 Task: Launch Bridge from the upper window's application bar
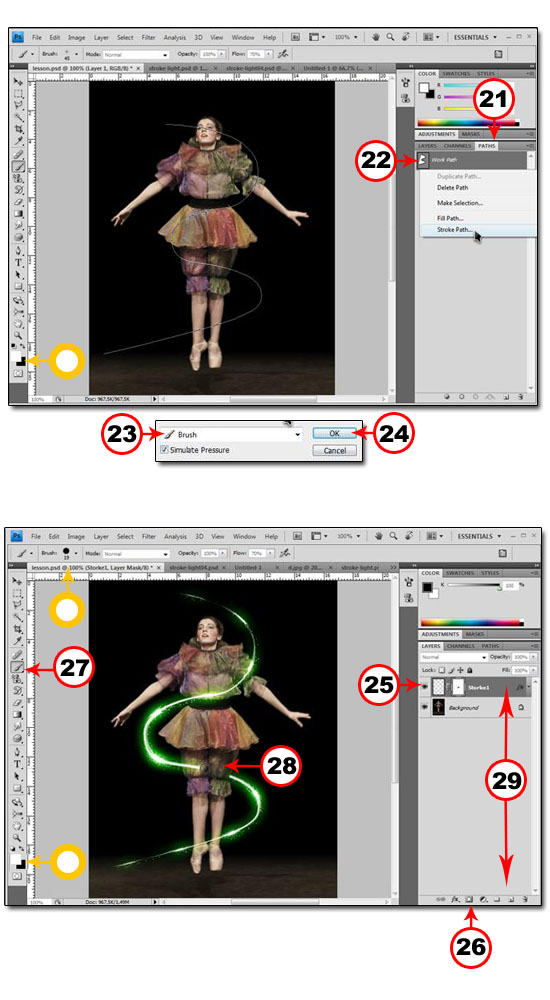tap(295, 37)
